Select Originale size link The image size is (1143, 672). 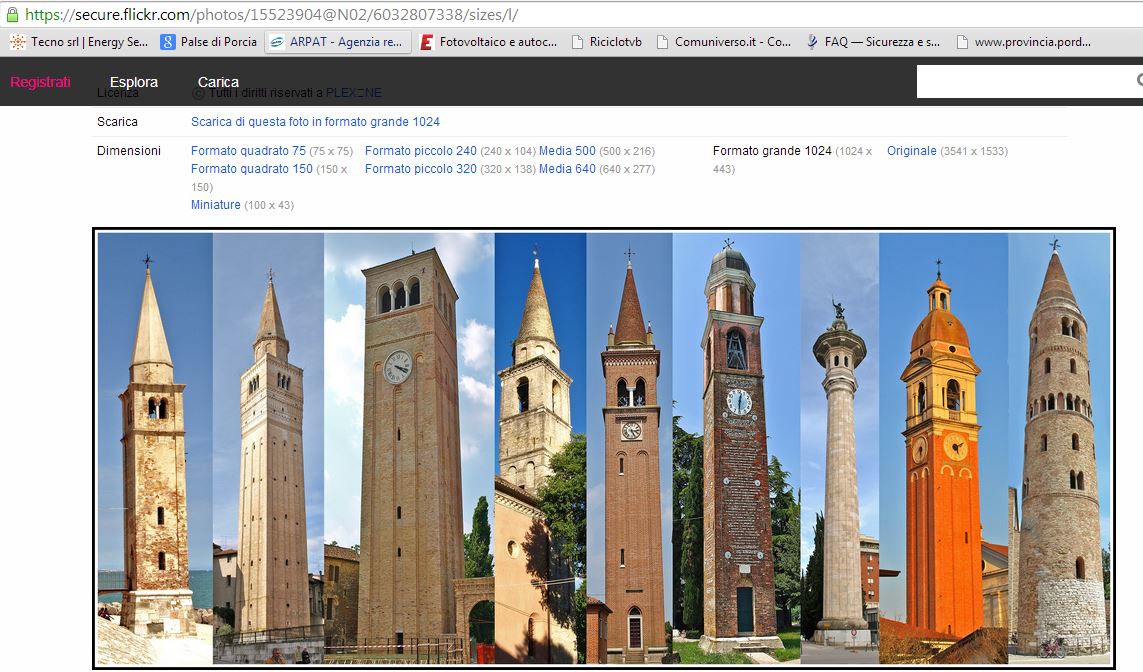911,151
